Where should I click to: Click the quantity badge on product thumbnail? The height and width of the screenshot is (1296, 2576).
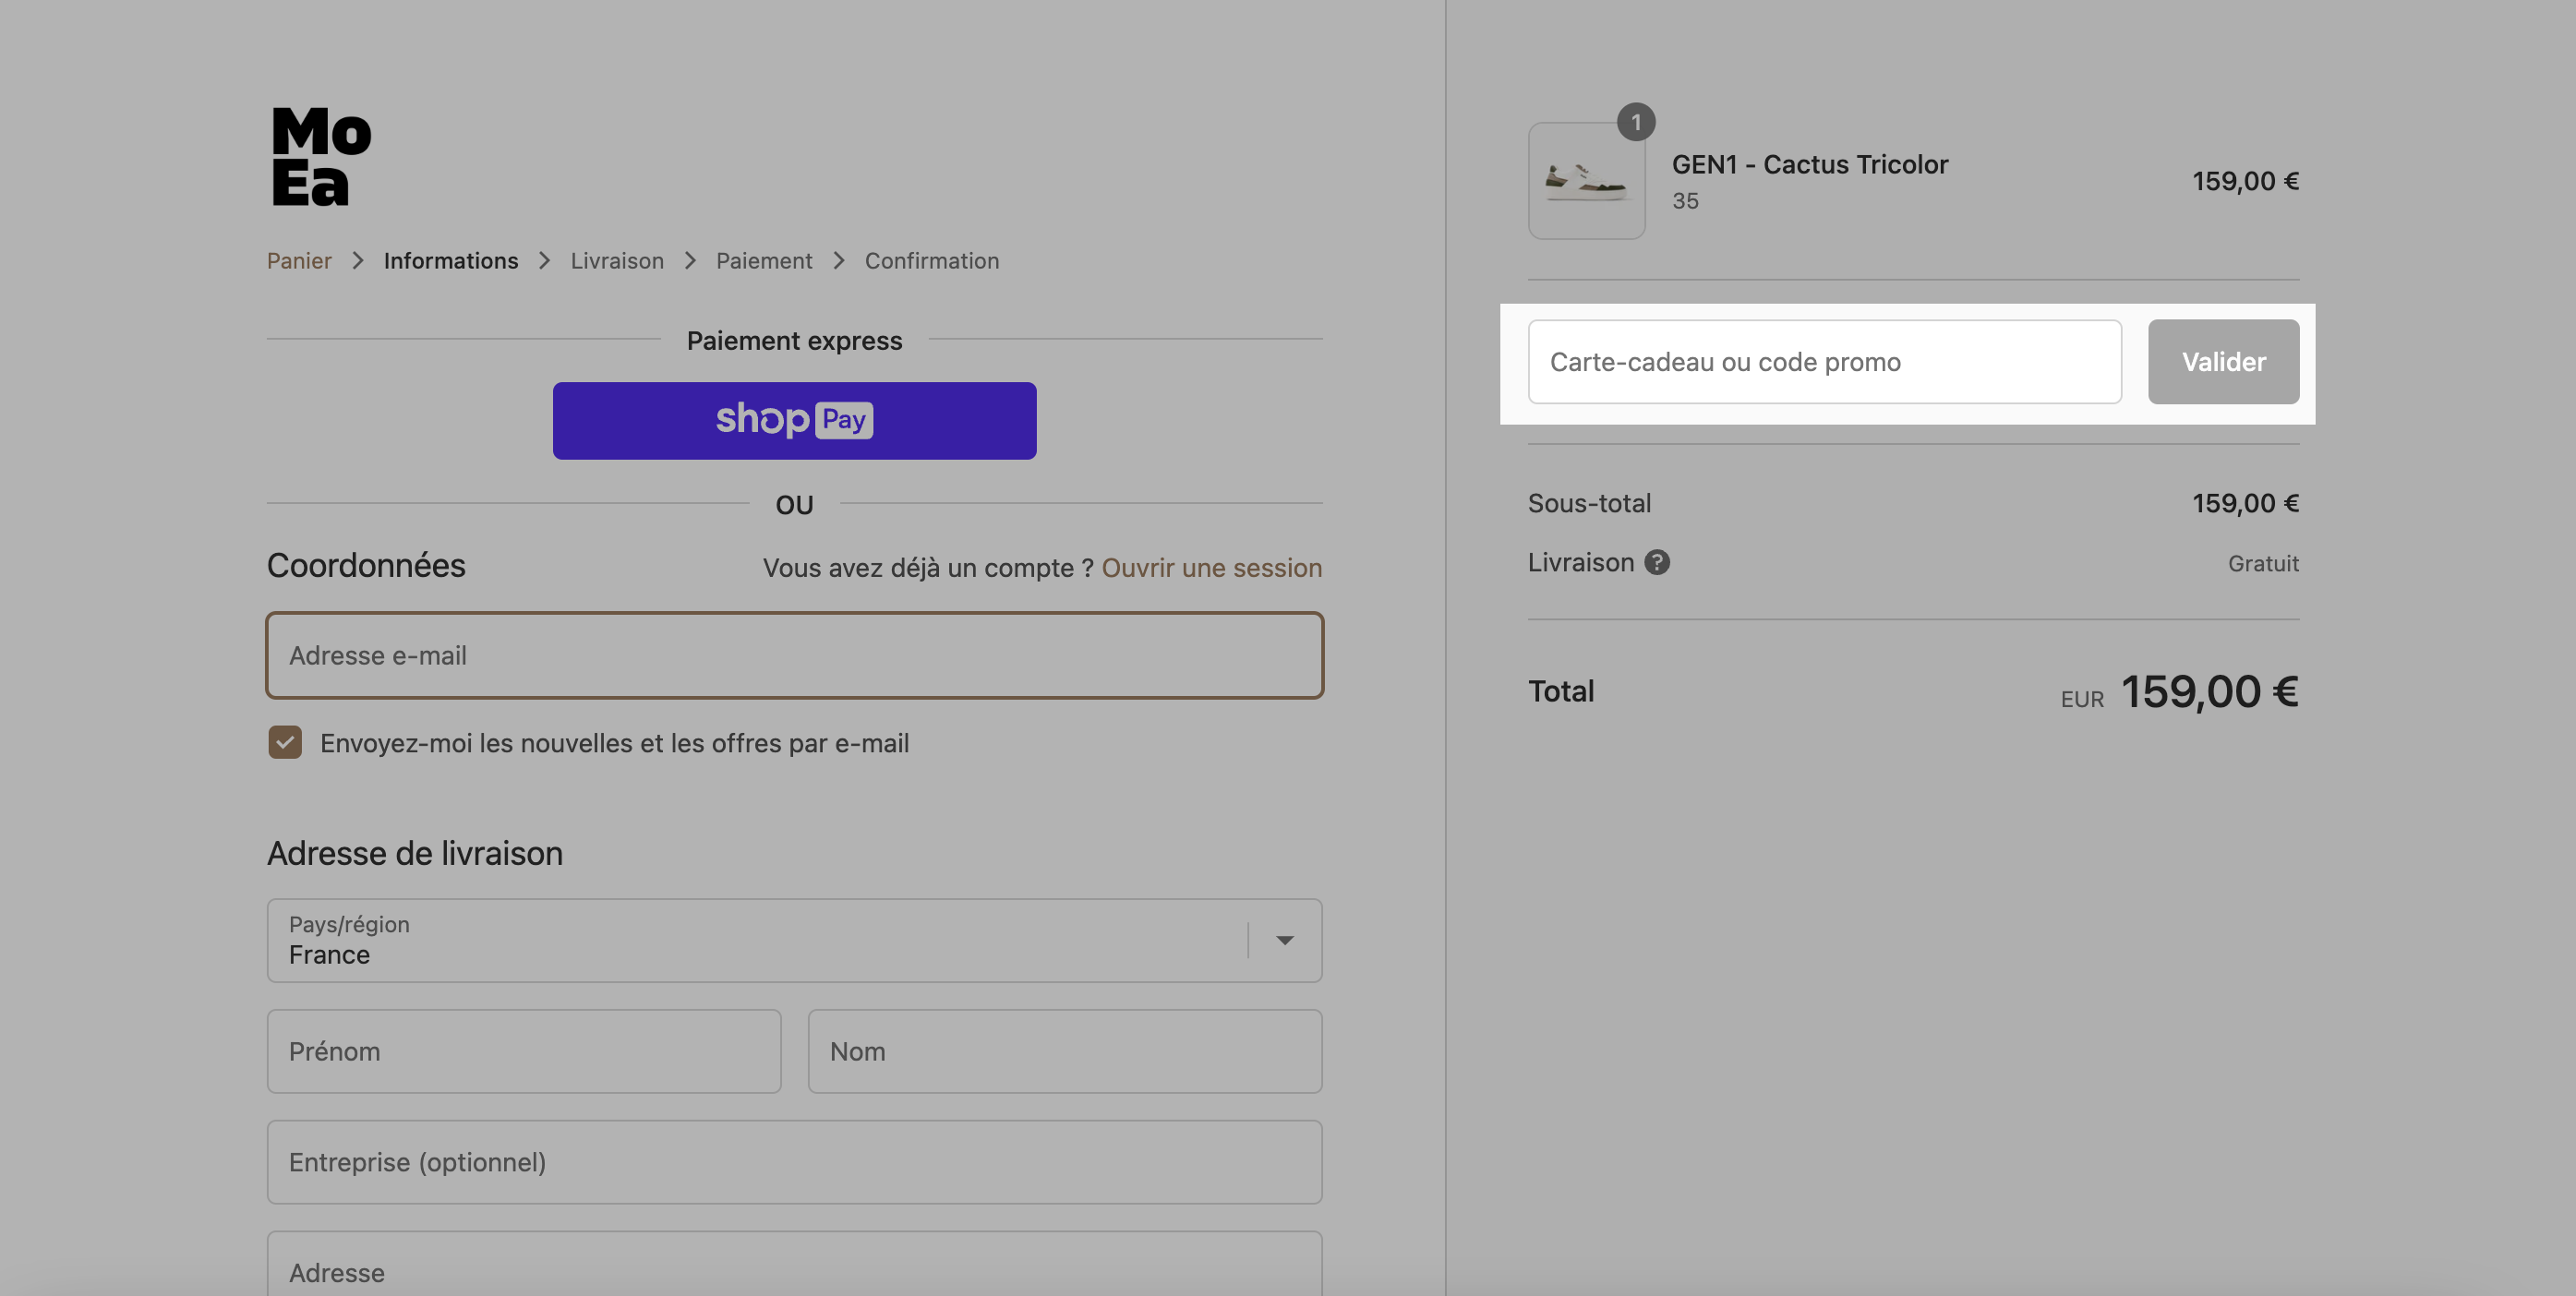1636,122
